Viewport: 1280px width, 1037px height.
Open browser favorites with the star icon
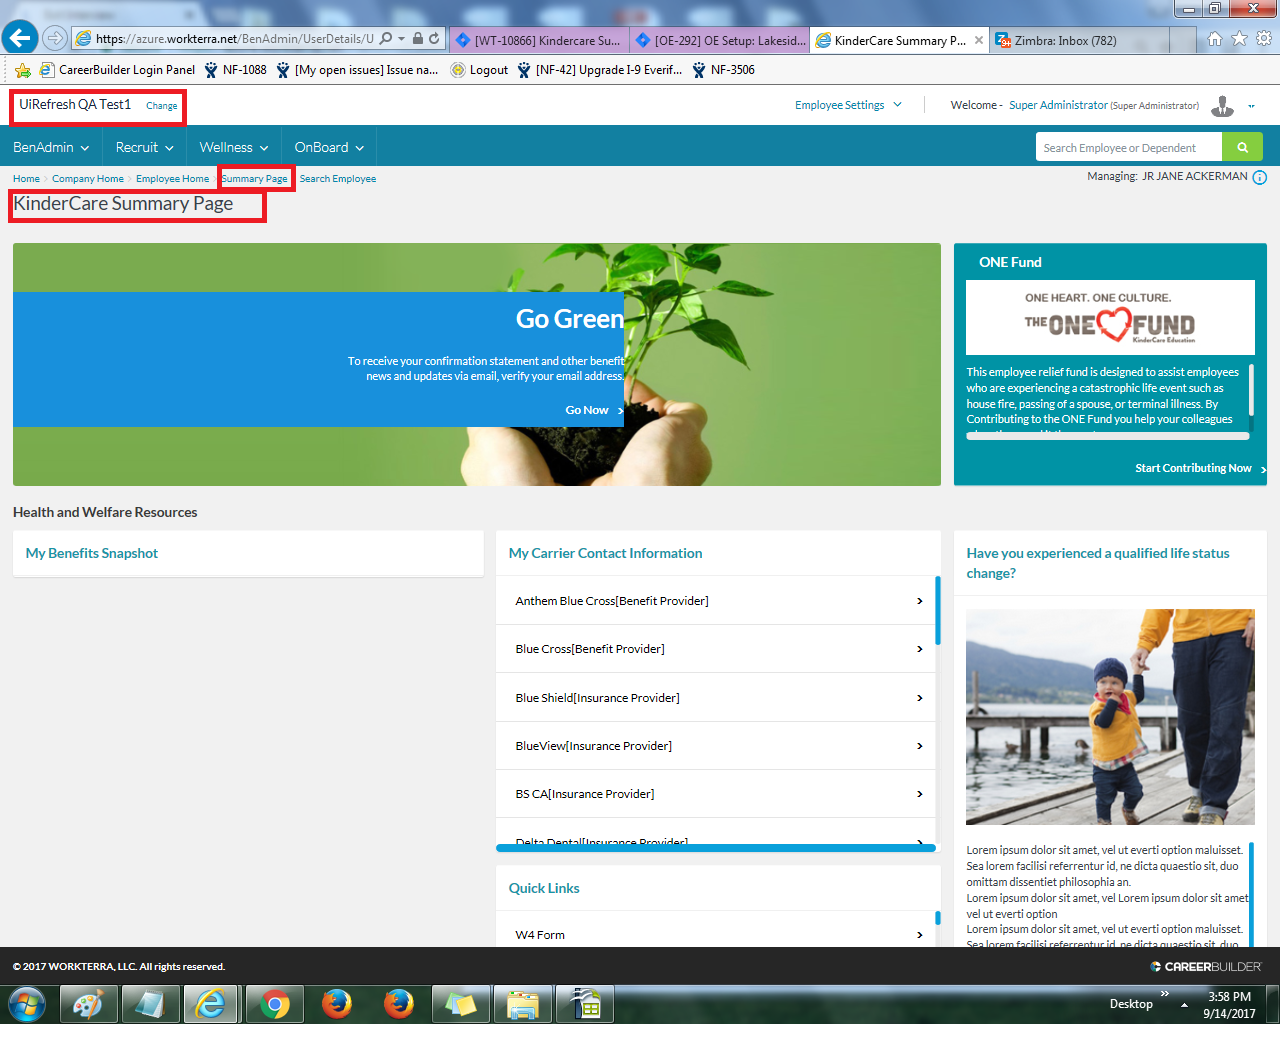1238,37
